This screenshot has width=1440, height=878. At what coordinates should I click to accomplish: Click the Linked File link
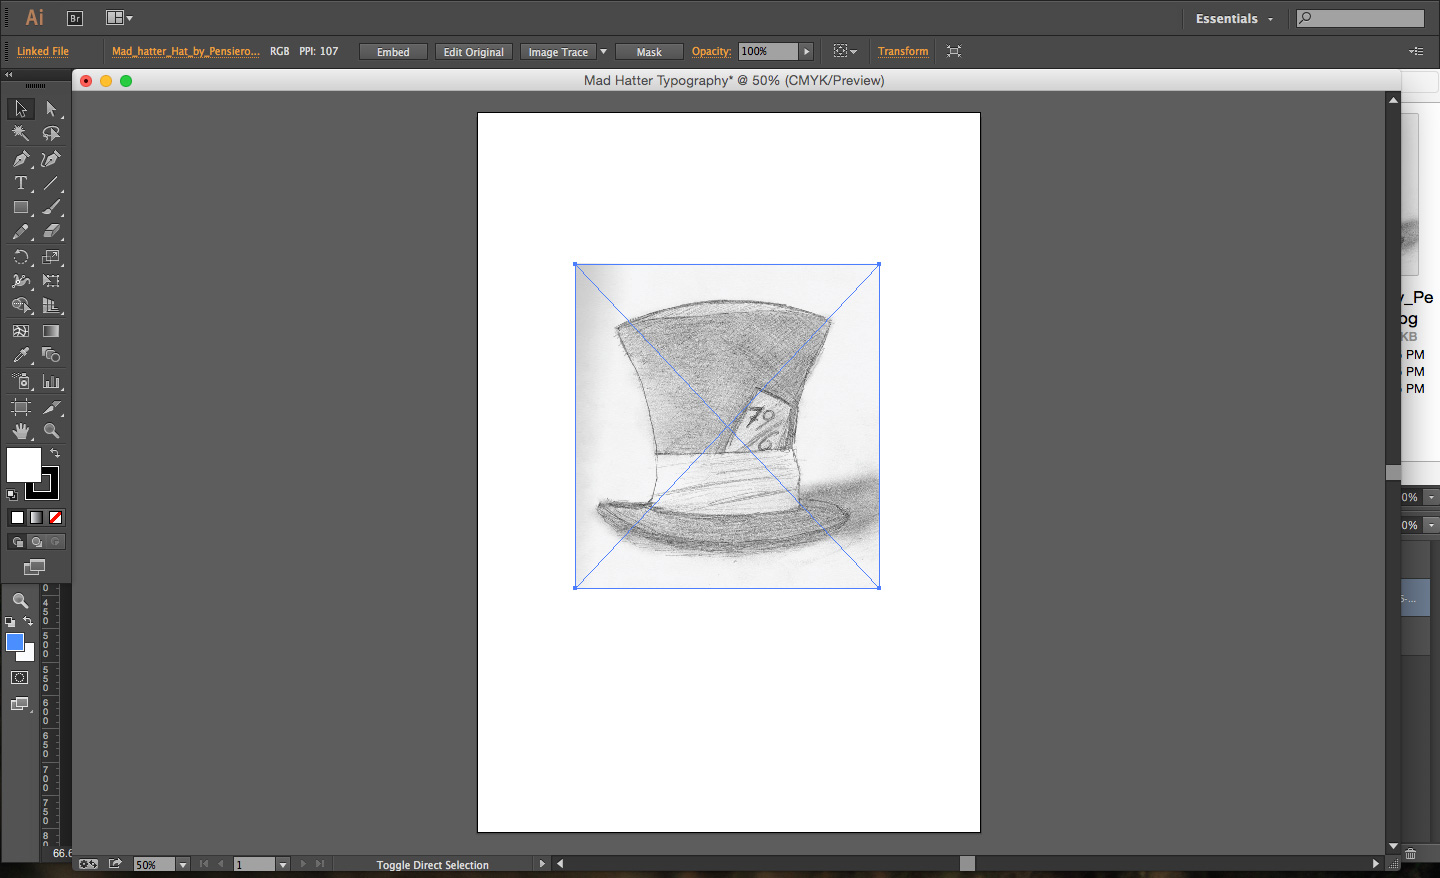pyautogui.click(x=43, y=51)
